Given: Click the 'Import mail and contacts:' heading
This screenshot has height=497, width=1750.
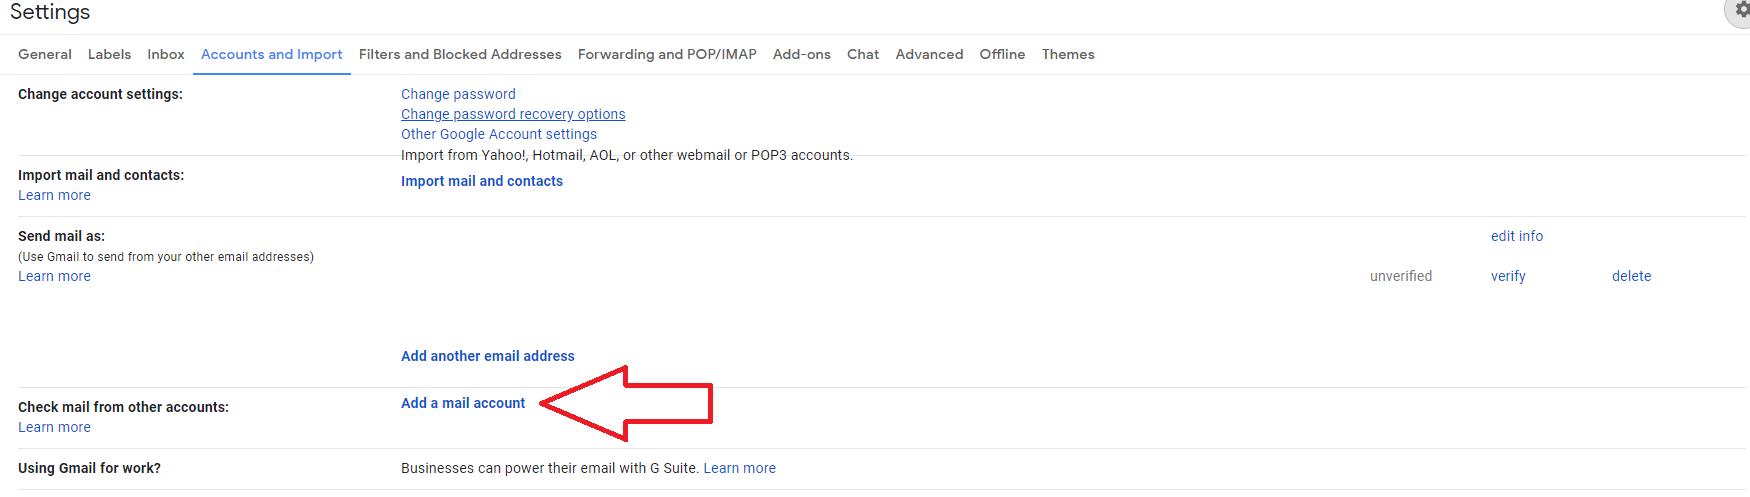Looking at the screenshot, I should [x=101, y=175].
